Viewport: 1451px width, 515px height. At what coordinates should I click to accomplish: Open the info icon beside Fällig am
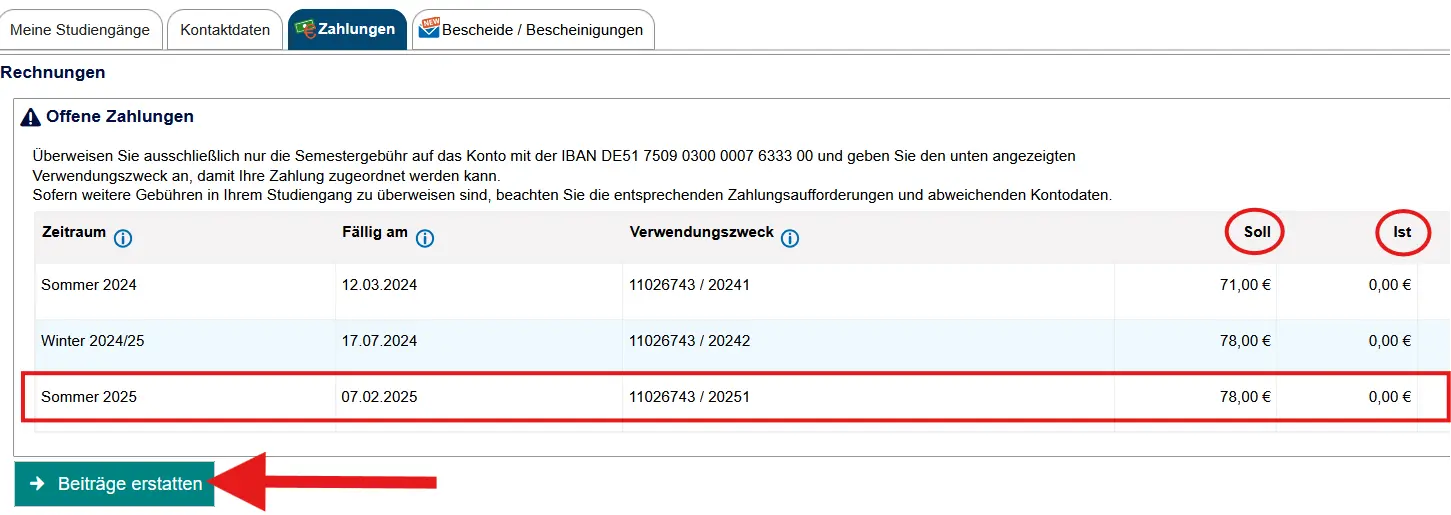(x=424, y=238)
